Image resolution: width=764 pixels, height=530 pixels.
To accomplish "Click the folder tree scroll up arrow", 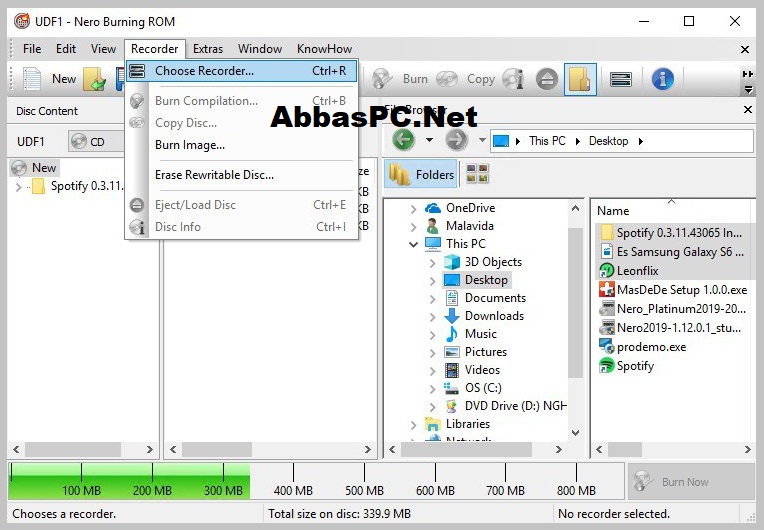I will (575, 208).
